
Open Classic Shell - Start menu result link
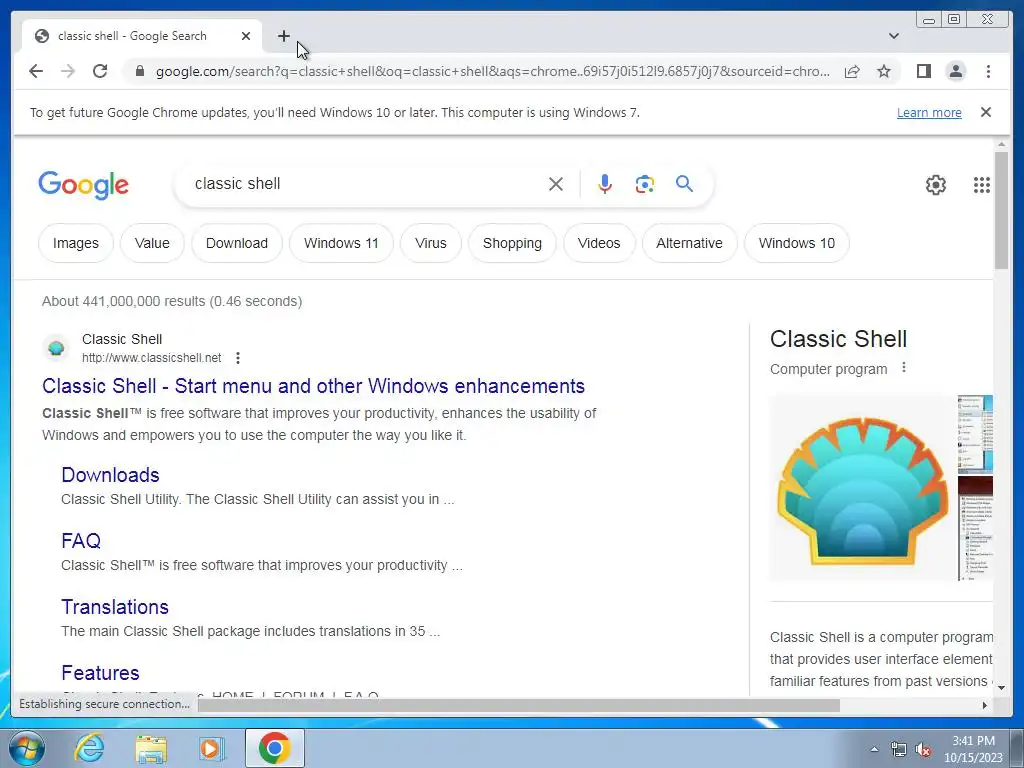coord(313,386)
